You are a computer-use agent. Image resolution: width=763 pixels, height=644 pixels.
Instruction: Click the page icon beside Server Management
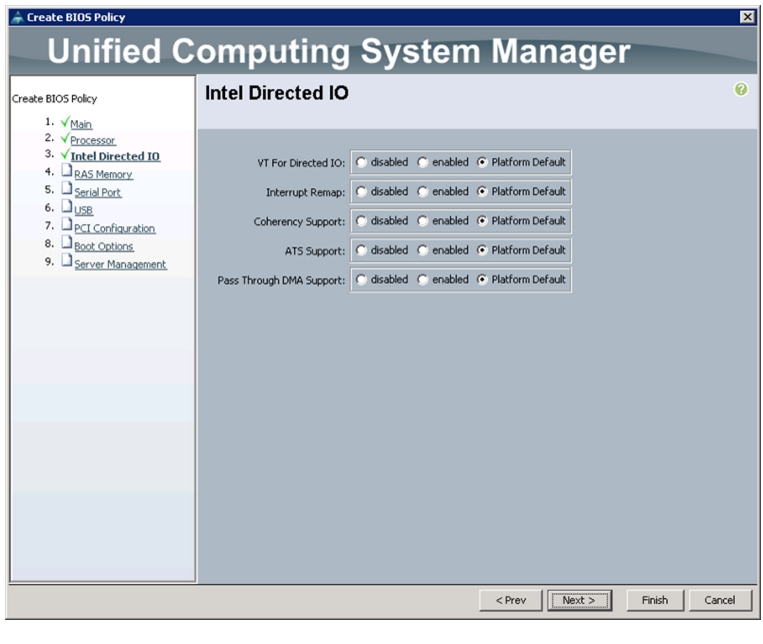click(x=67, y=260)
